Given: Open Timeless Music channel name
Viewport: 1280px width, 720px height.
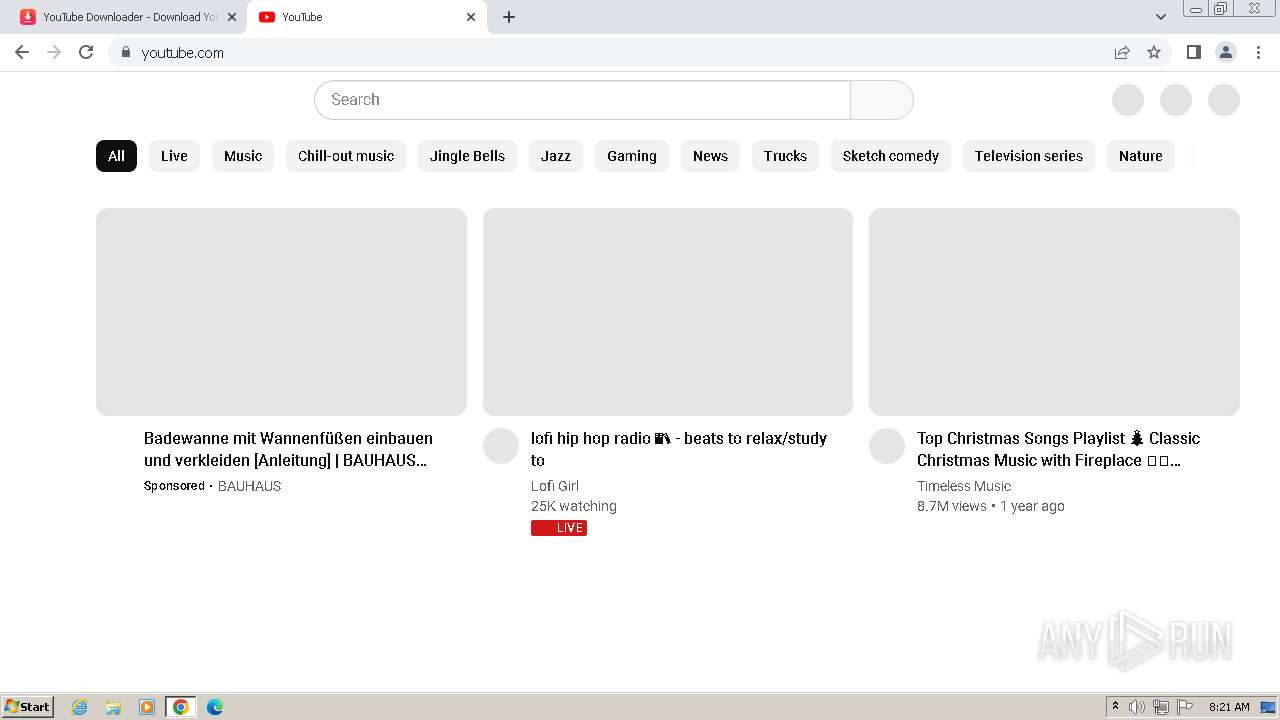Looking at the screenshot, I should coord(964,486).
